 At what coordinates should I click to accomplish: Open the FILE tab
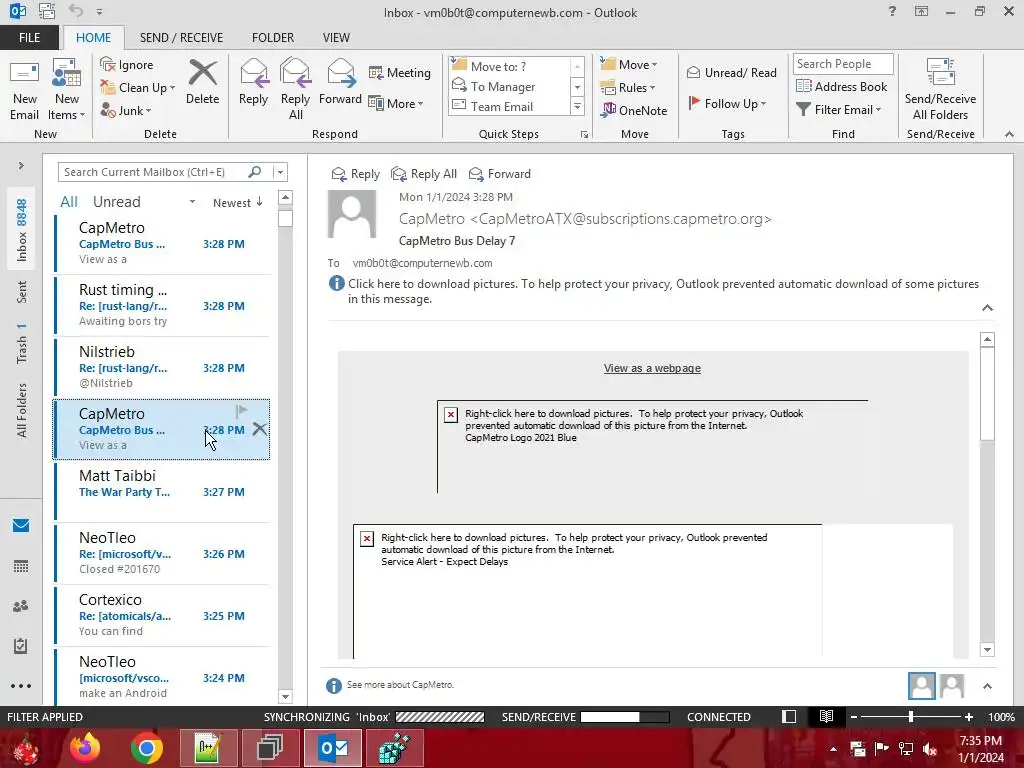tap(29, 37)
